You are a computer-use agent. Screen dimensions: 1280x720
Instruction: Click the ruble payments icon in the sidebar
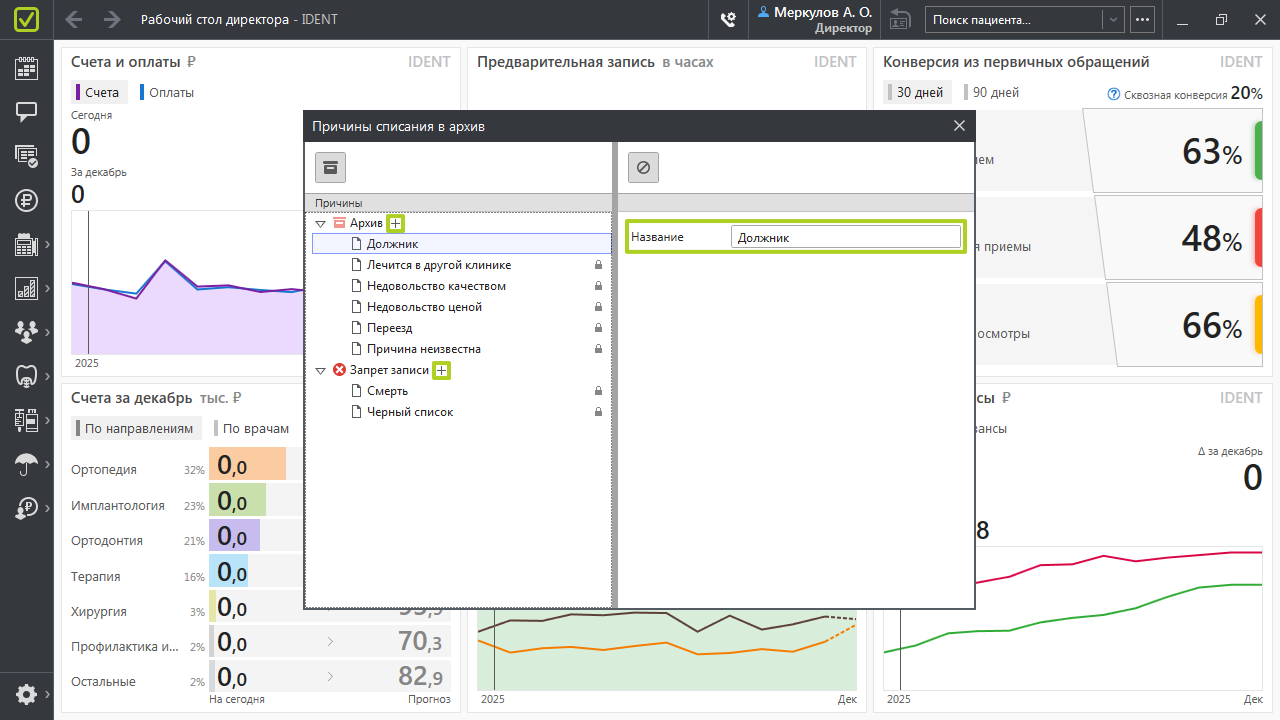[x=27, y=199]
